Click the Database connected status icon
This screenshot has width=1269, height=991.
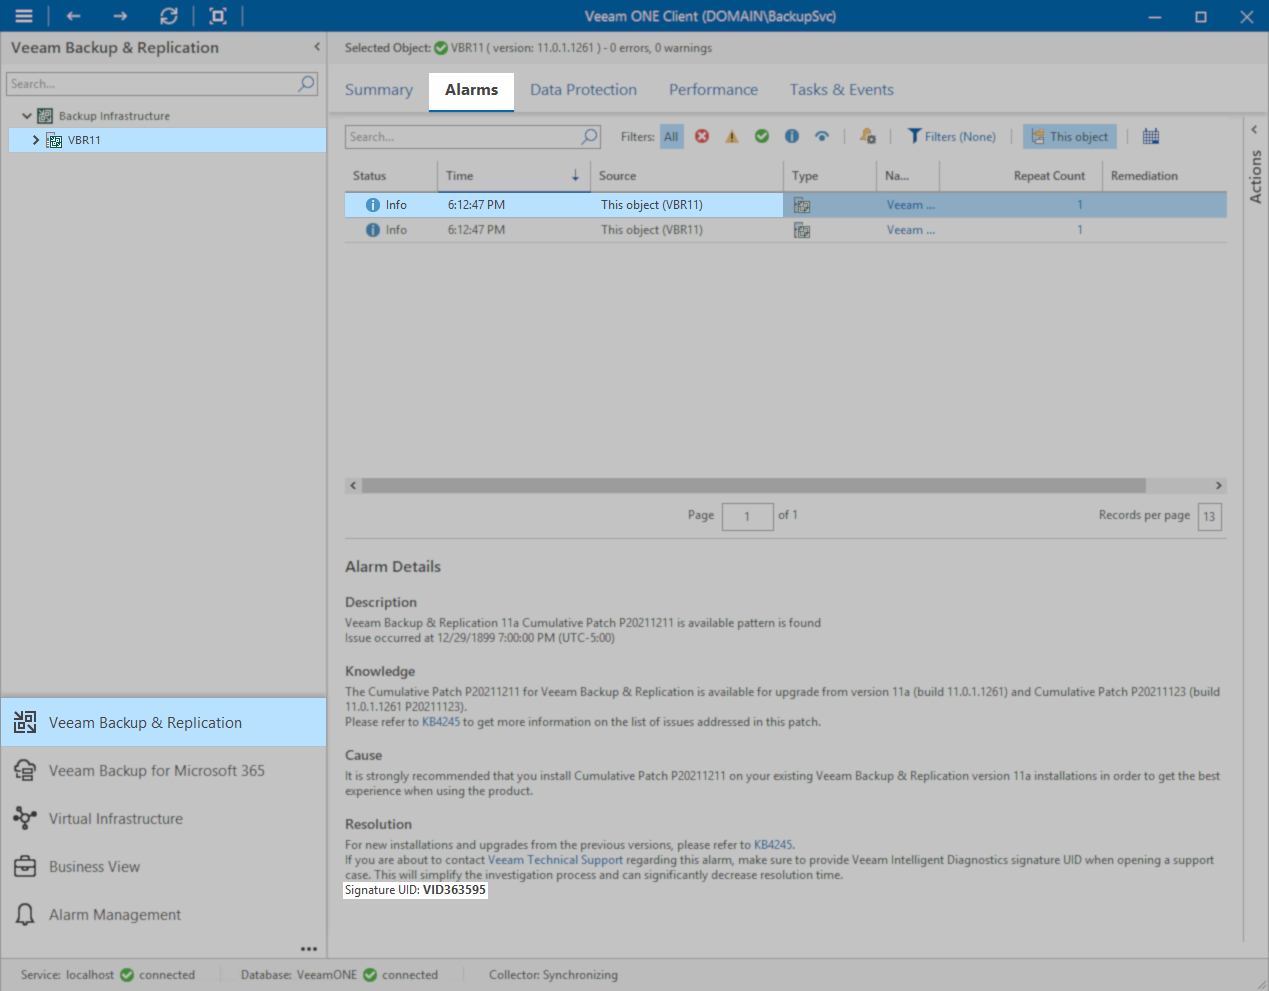pyautogui.click(x=370, y=975)
